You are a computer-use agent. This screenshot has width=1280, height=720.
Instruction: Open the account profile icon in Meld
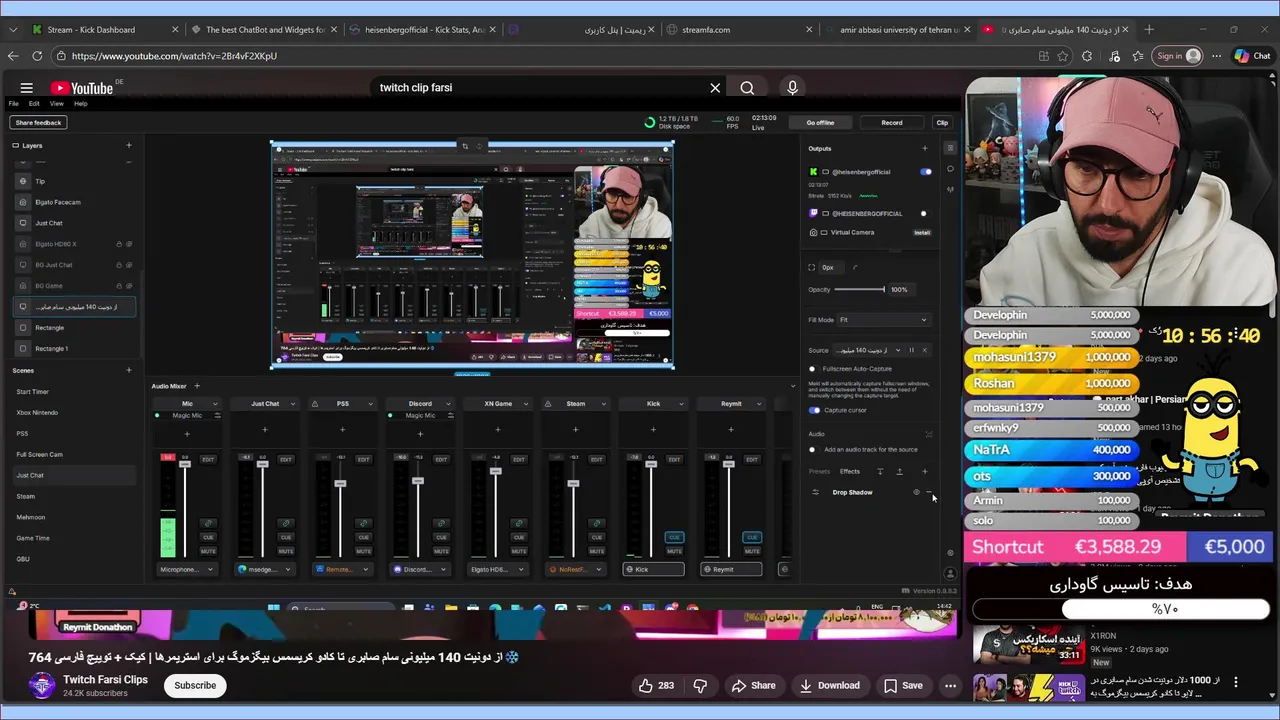pyautogui.click(x=950, y=573)
